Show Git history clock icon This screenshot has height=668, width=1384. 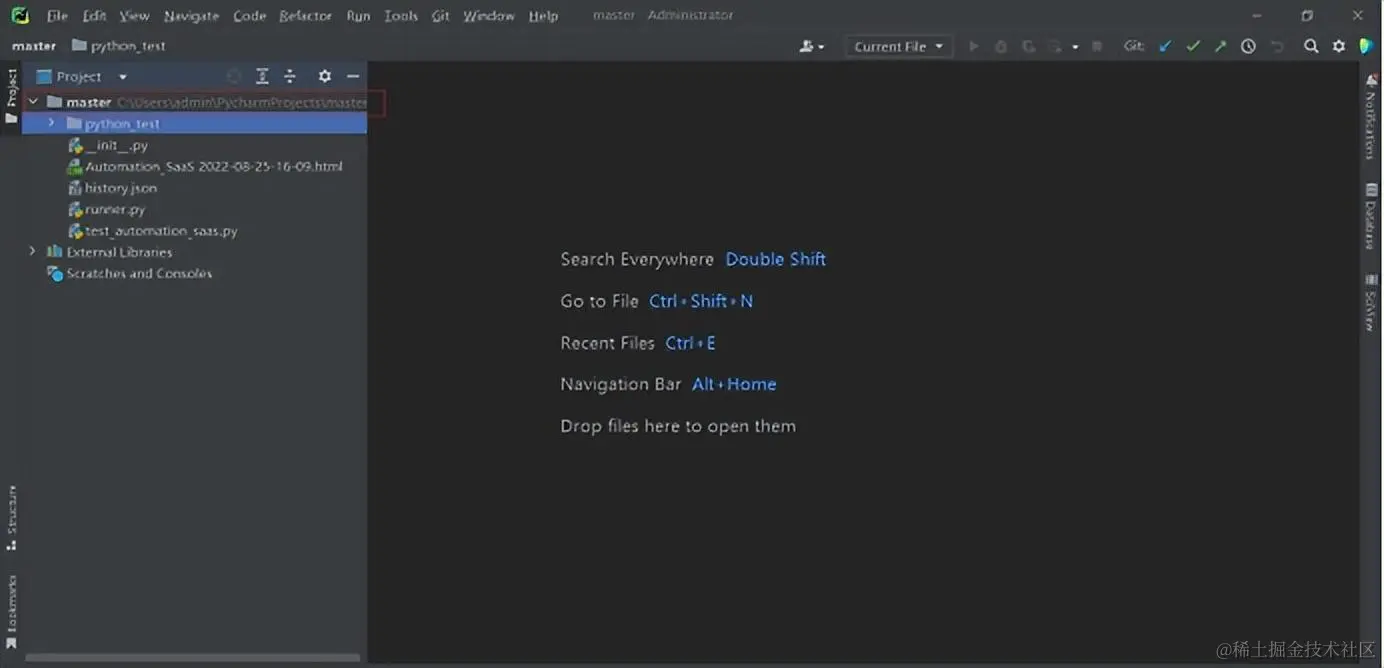pos(1248,46)
